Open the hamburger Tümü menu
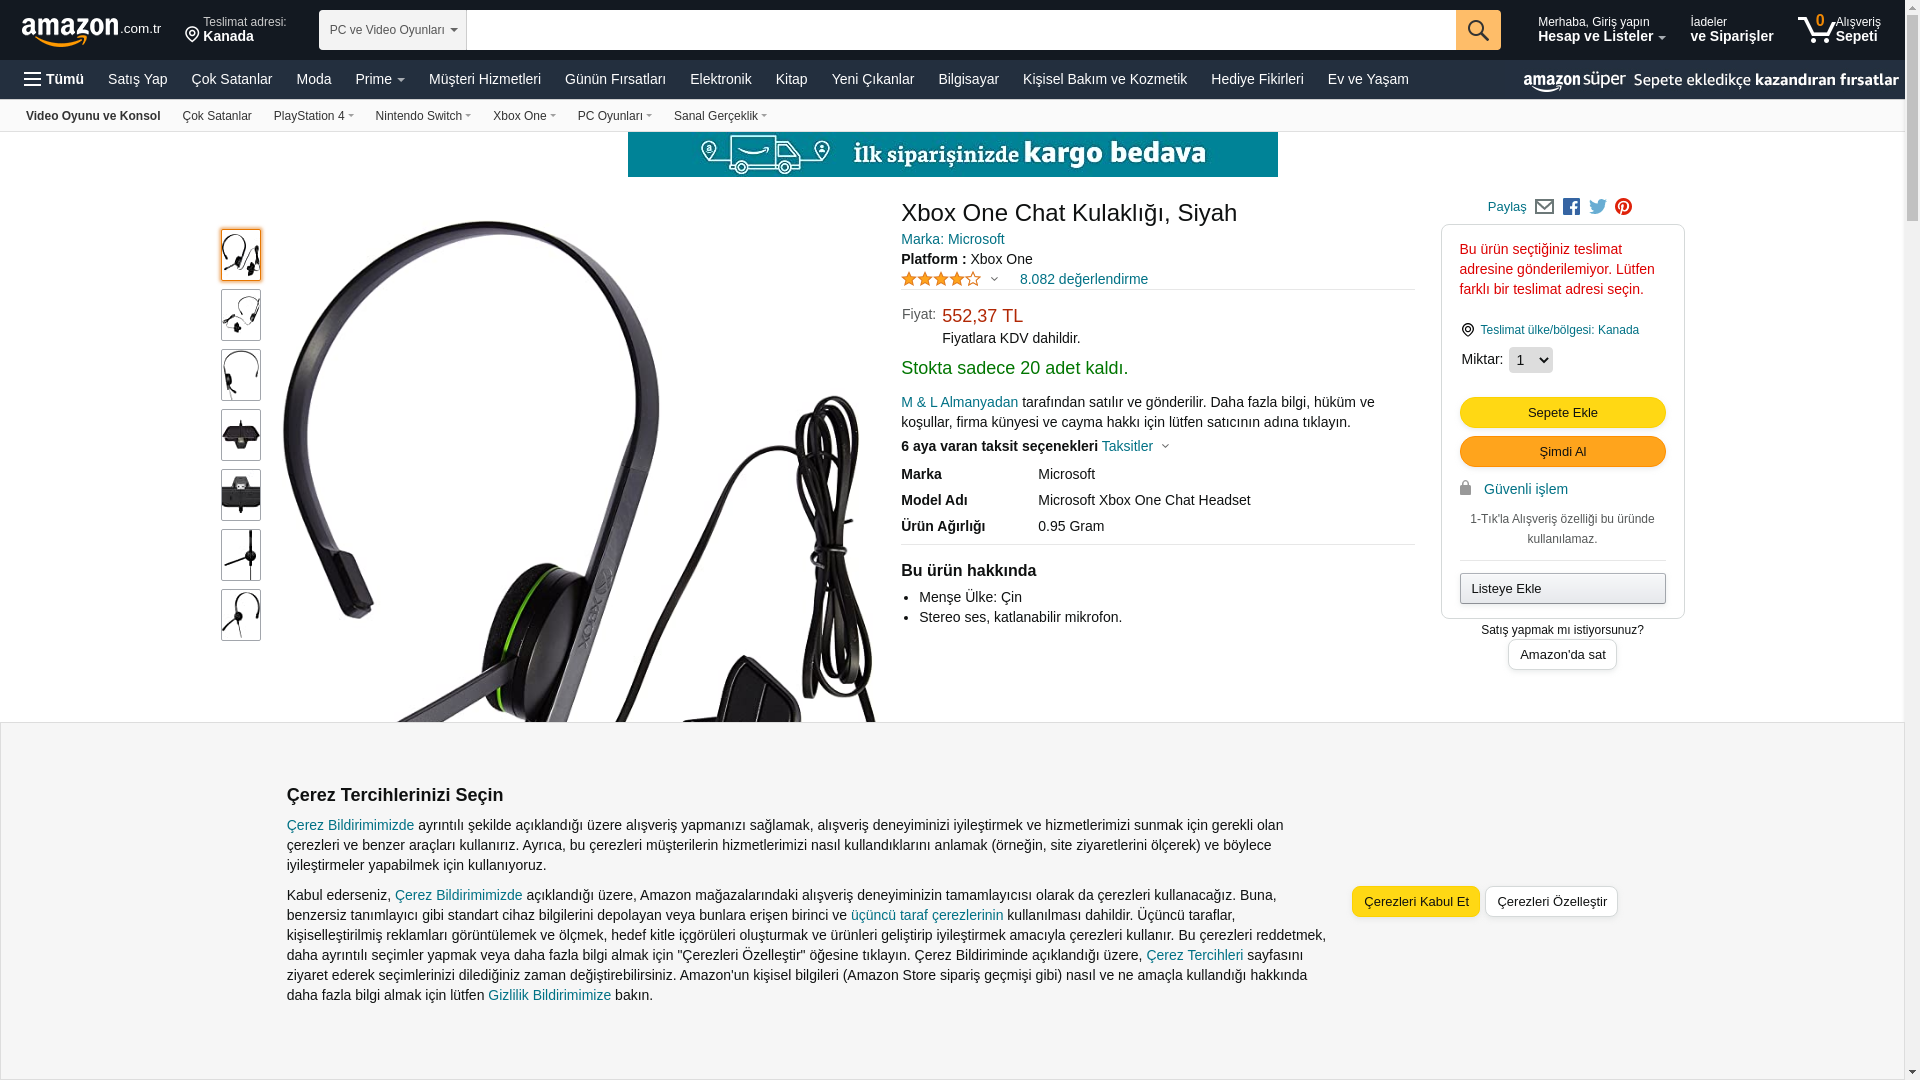This screenshot has height=1080, width=1920. click(54, 79)
